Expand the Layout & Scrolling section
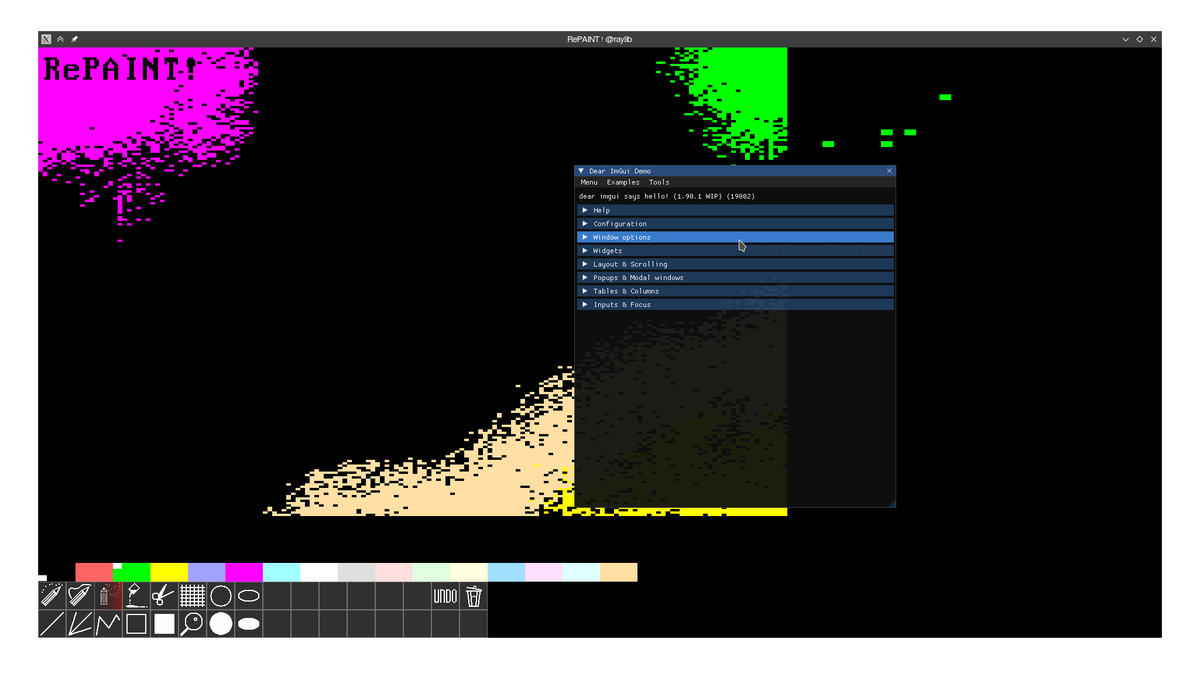 click(735, 264)
